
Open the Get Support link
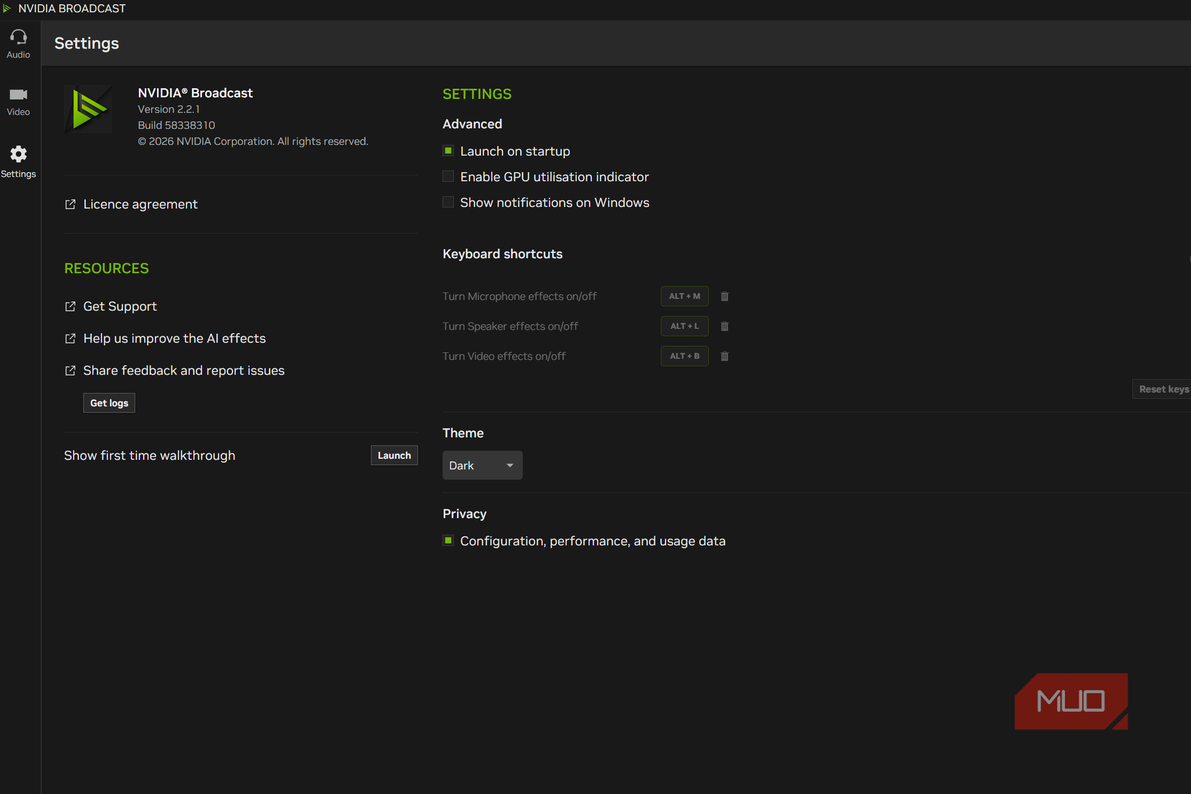[x=120, y=306]
